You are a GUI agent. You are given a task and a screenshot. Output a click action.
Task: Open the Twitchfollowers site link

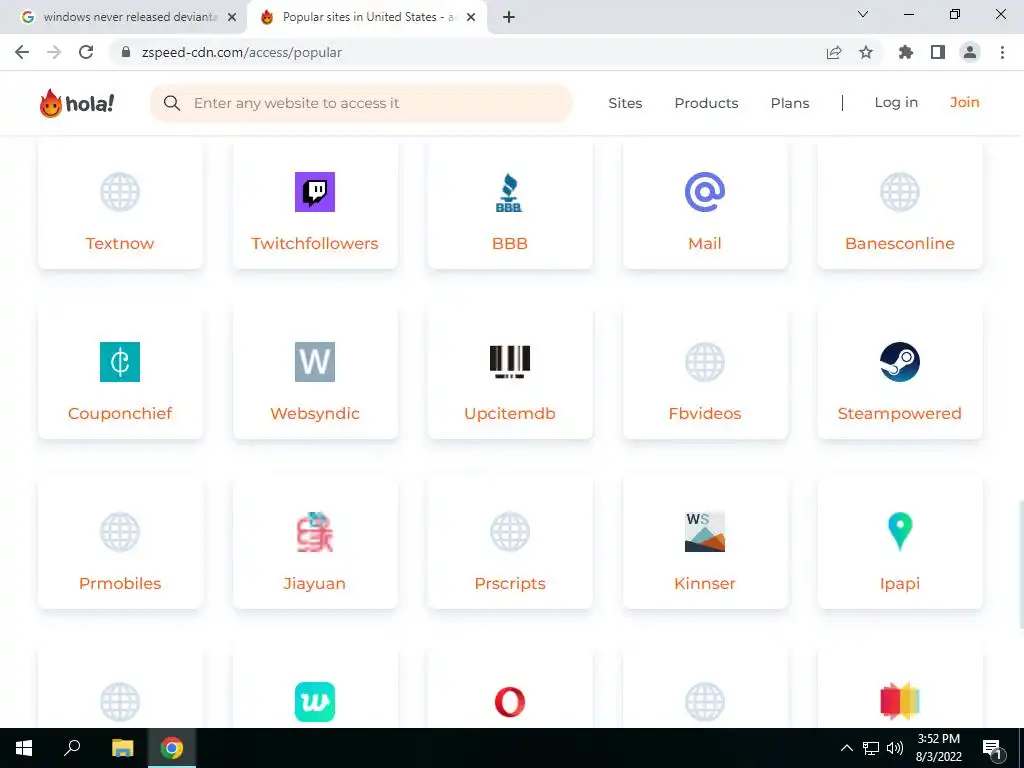[315, 244]
